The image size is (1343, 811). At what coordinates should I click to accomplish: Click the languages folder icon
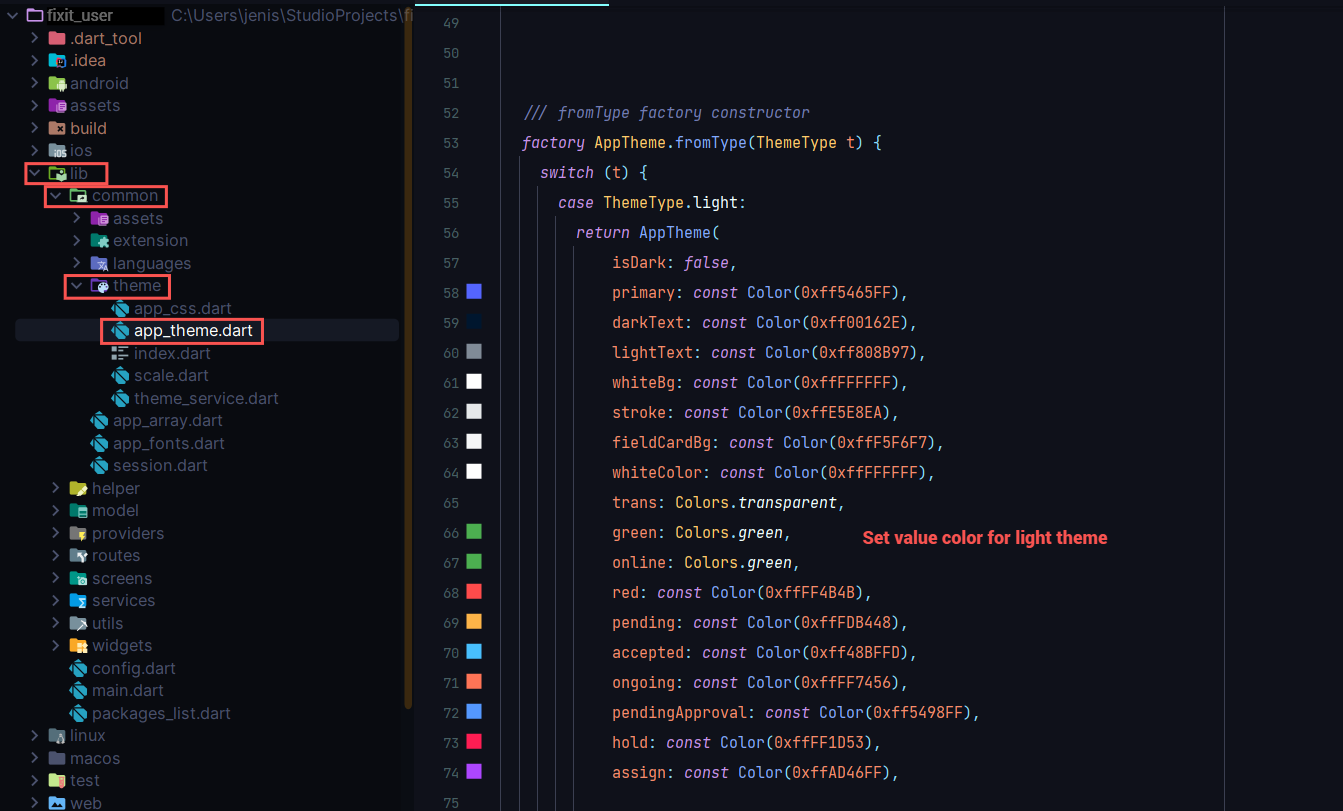pos(99,263)
